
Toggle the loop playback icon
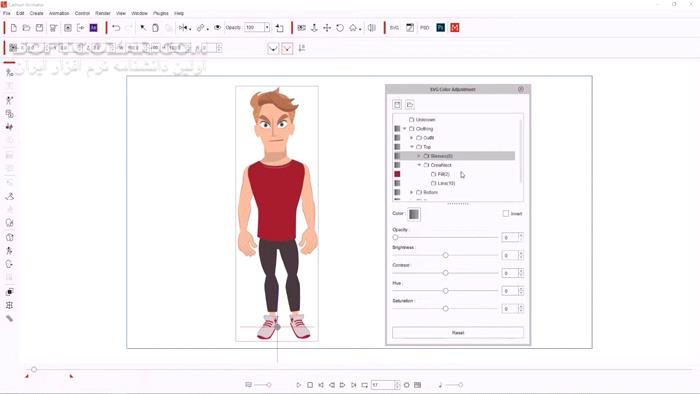coord(365,385)
